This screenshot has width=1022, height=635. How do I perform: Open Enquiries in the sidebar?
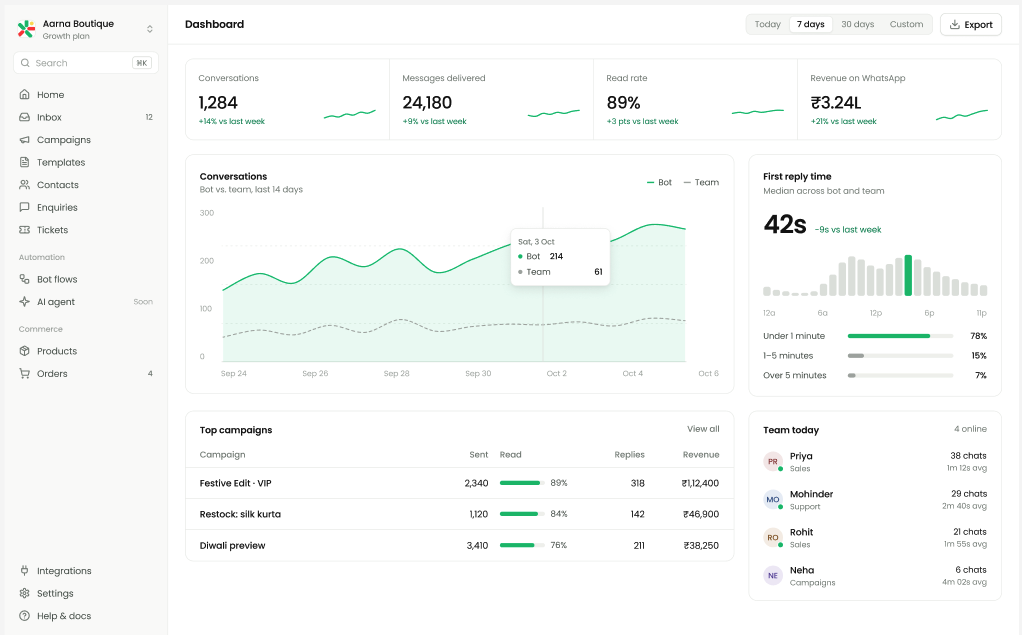85,207
